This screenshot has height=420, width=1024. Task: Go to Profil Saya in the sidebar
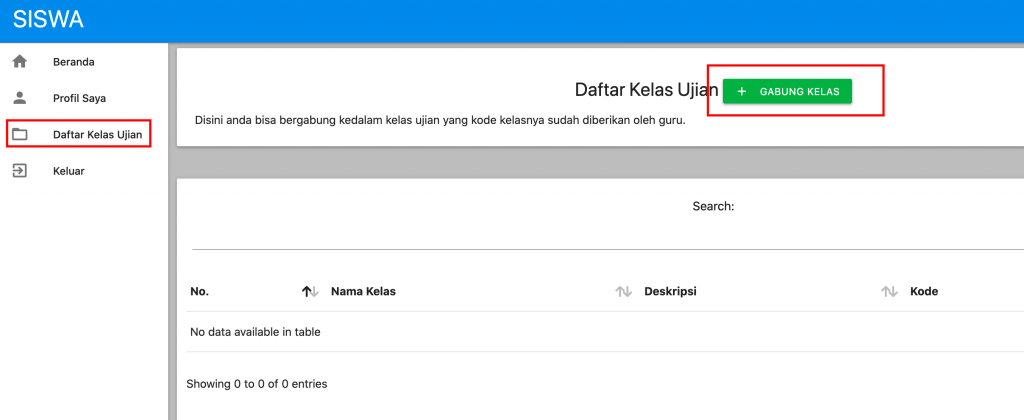[79, 98]
